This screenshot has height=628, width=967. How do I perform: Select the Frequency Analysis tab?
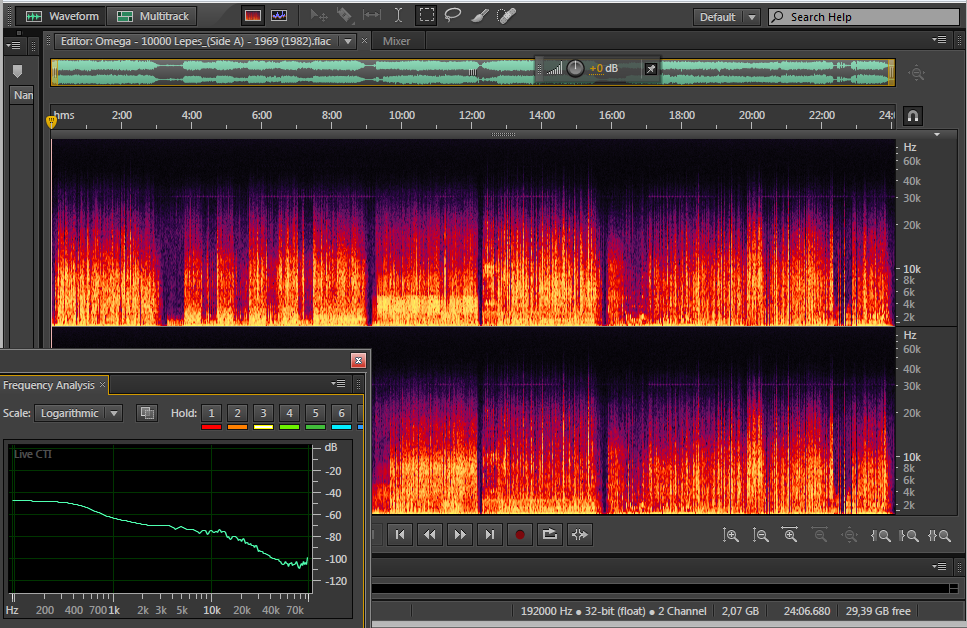click(x=49, y=385)
